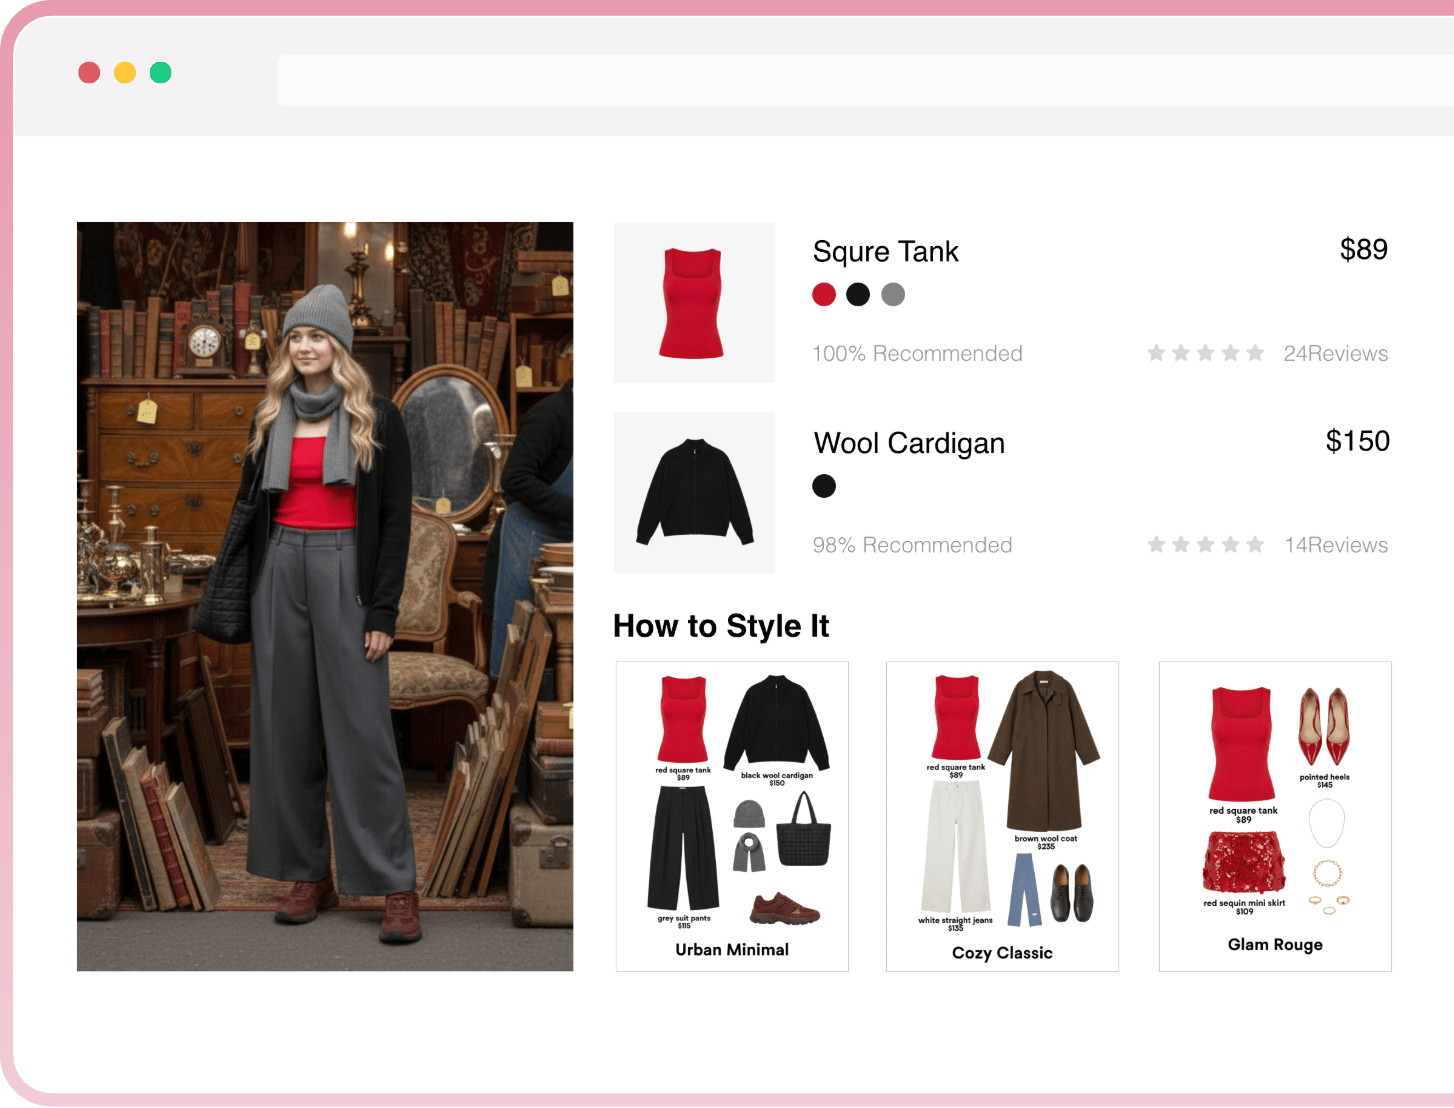Choose the black swatch under Wool Cardigan
This screenshot has height=1108, width=1454.
point(824,486)
